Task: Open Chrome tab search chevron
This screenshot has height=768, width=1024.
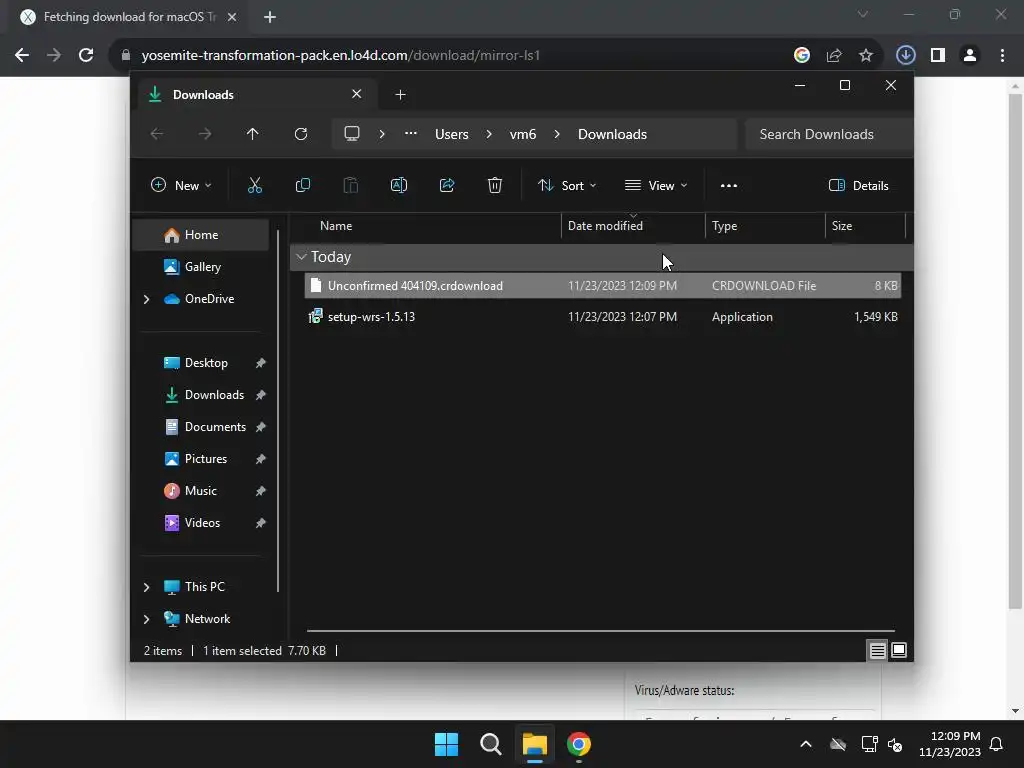Action: [x=863, y=14]
